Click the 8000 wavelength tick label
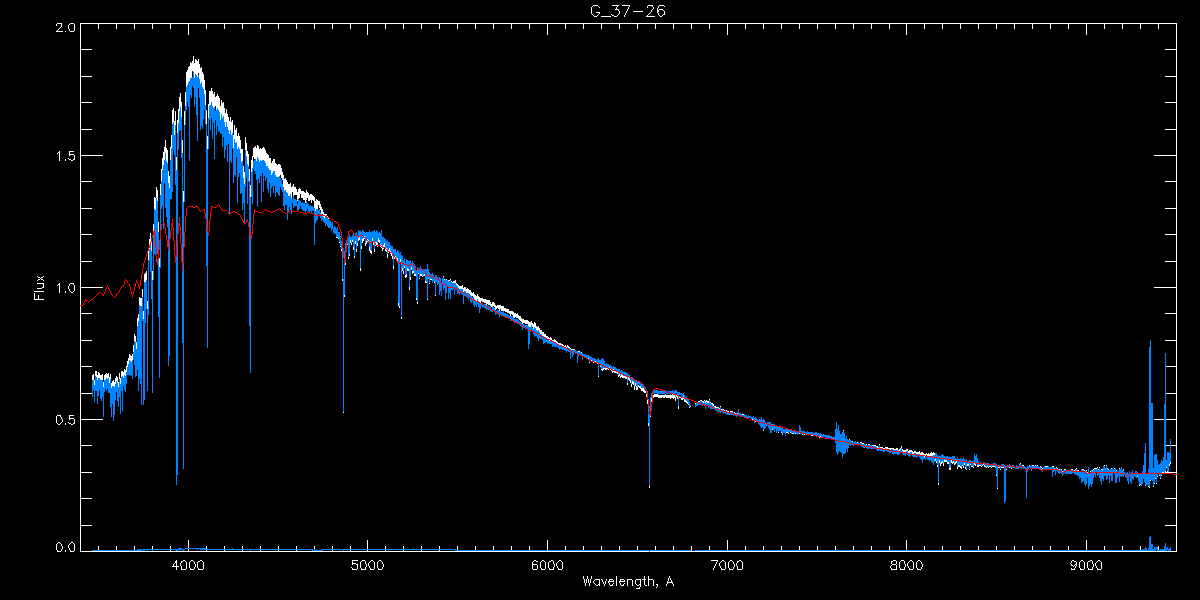The height and width of the screenshot is (600, 1200). 907,564
